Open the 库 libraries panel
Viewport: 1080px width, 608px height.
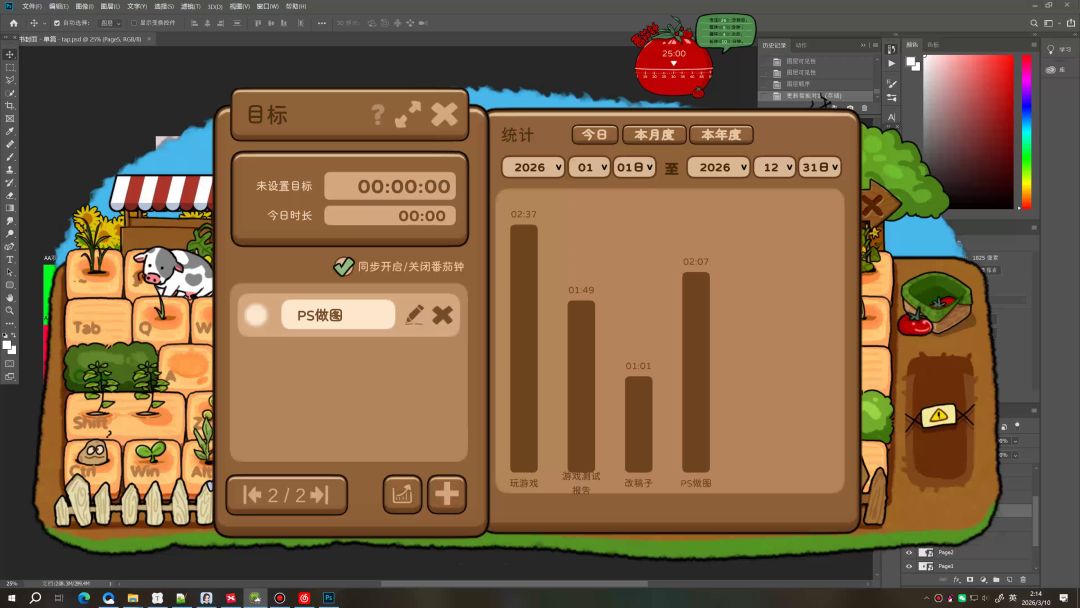pyautogui.click(x=1056, y=70)
